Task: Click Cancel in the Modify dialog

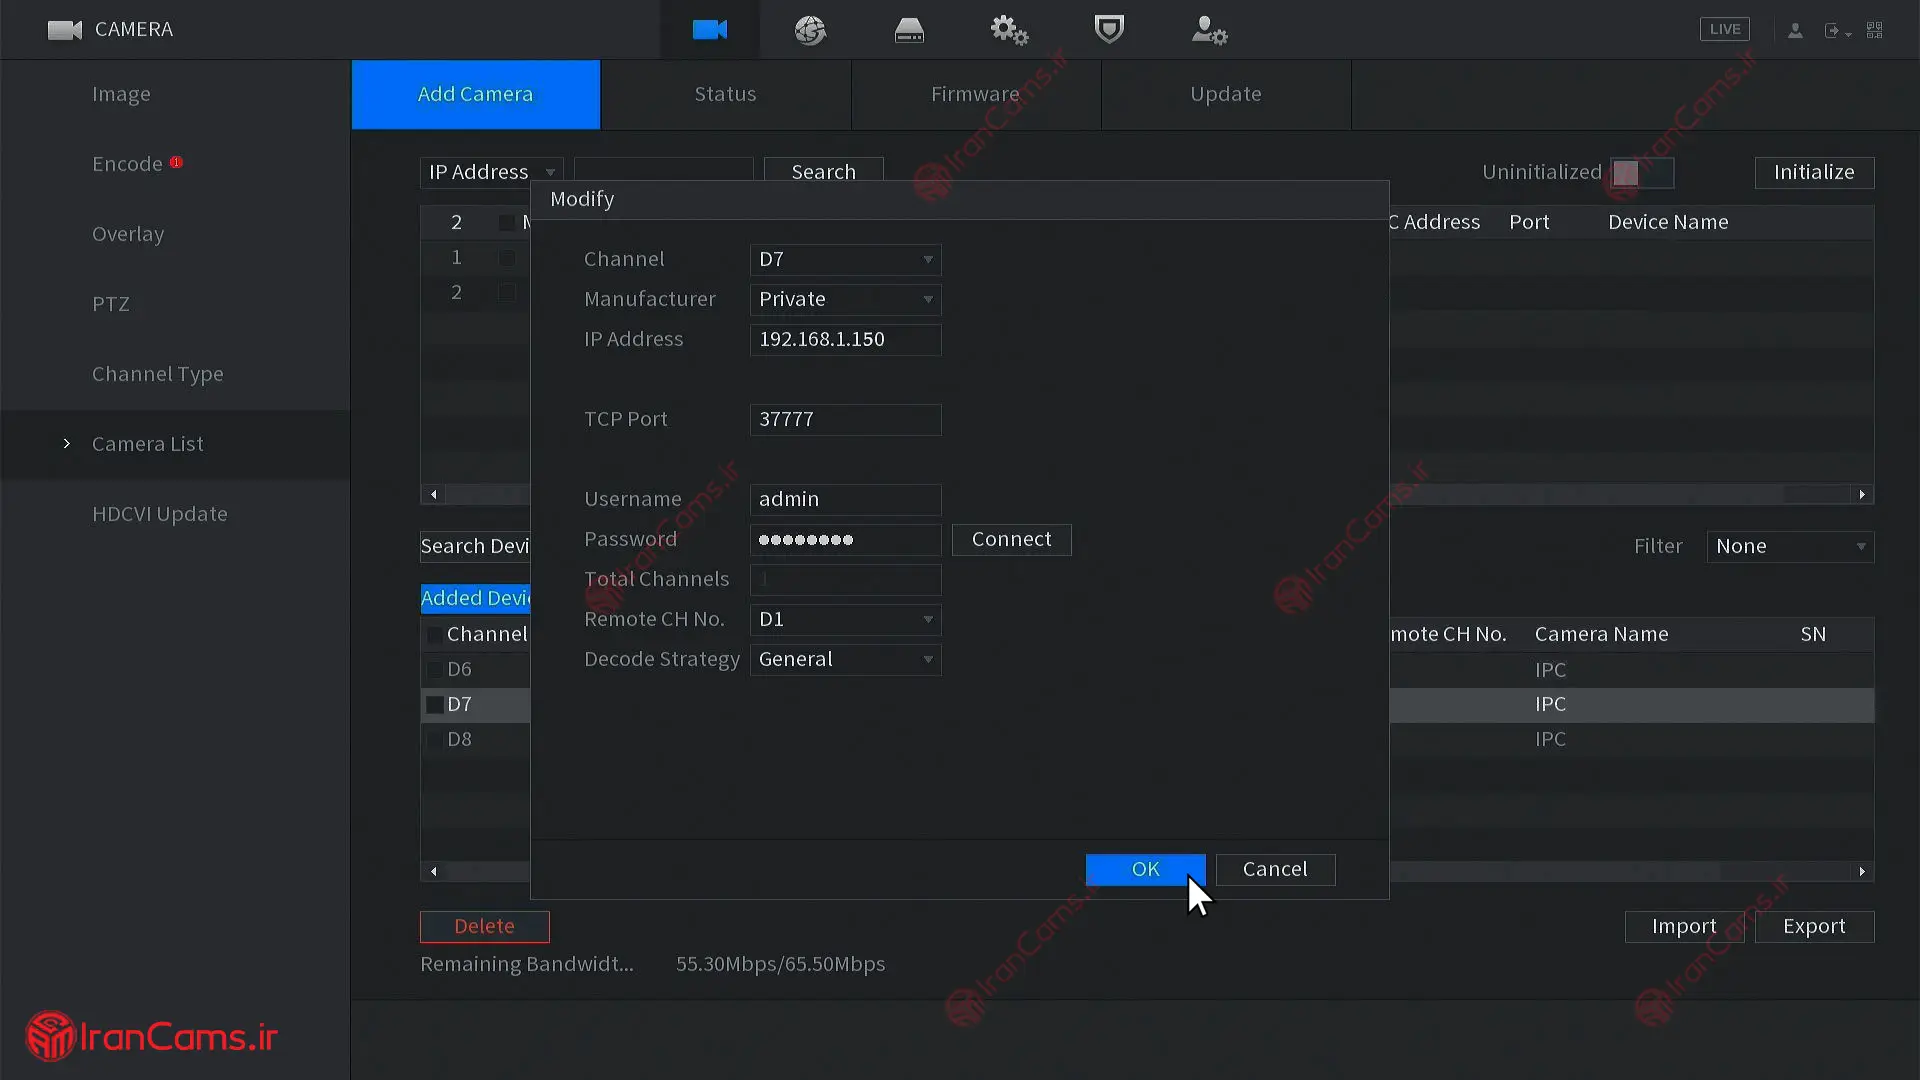Action: [x=1275, y=869]
